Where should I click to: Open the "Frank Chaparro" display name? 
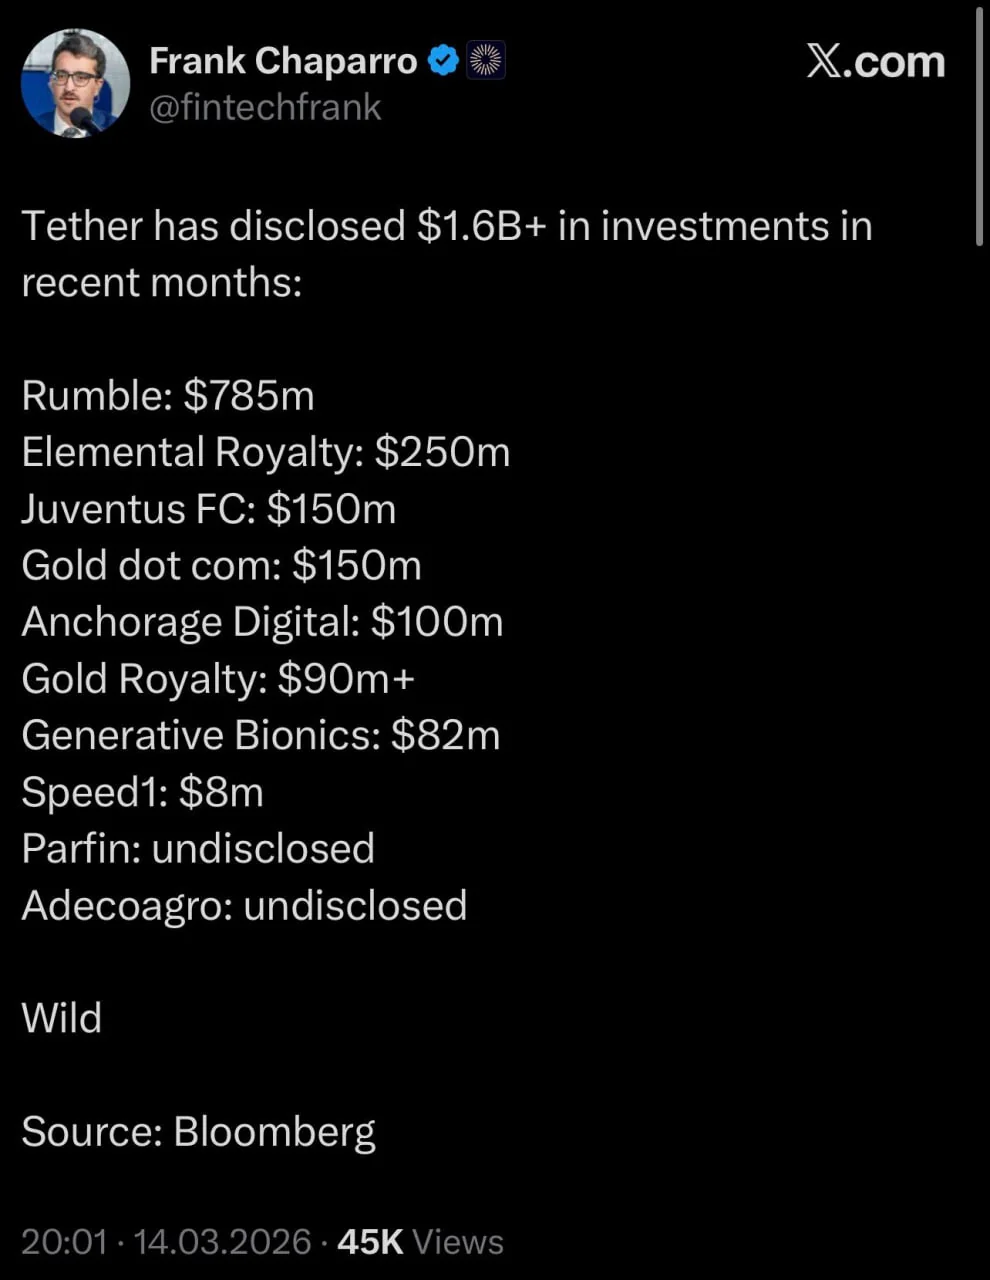pyautogui.click(x=283, y=61)
